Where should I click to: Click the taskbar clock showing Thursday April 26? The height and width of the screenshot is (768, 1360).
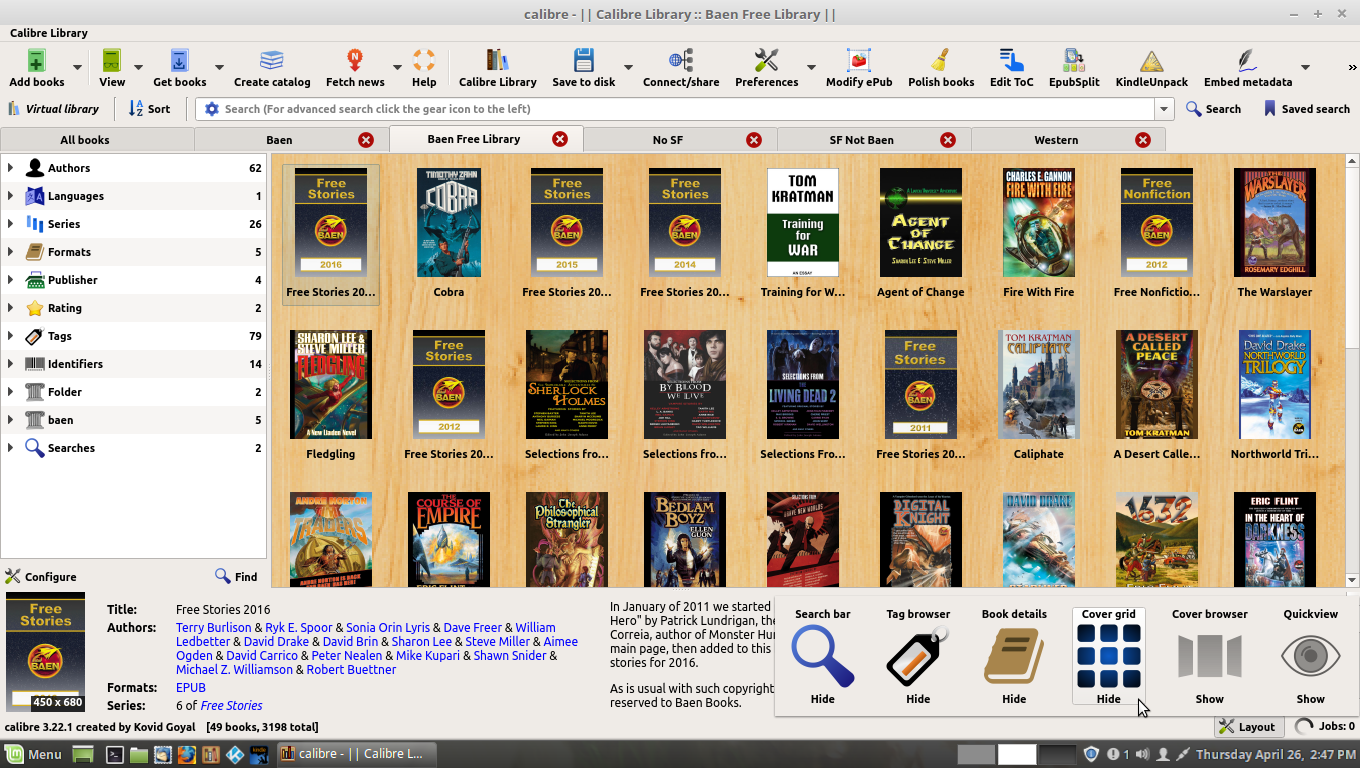1276,754
